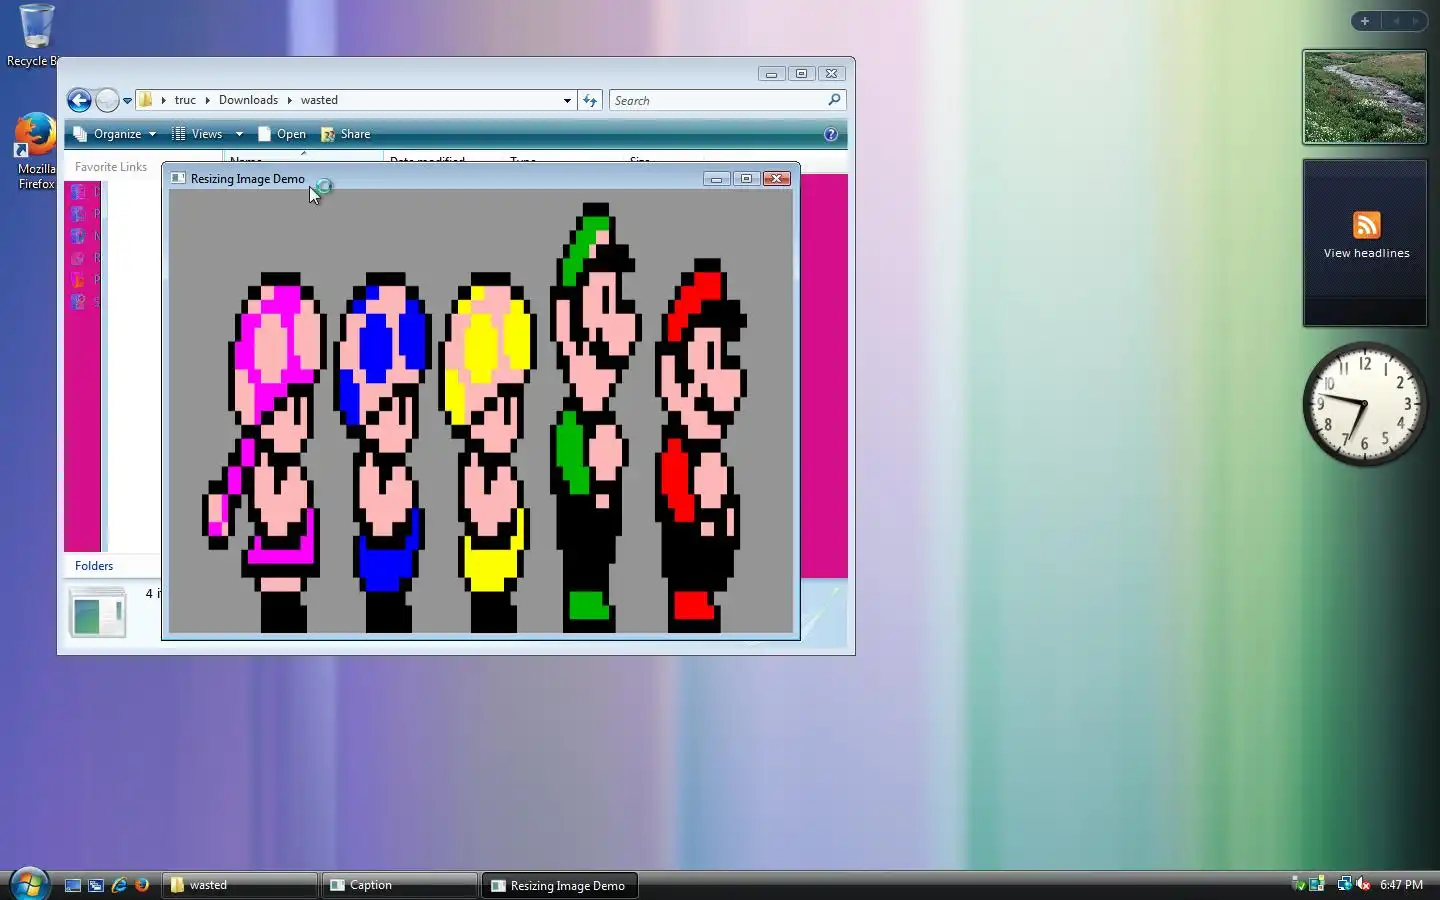Image resolution: width=1440 pixels, height=900 pixels.
Task: Click View headlines in the feed gadget
Action: (1366, 253)
